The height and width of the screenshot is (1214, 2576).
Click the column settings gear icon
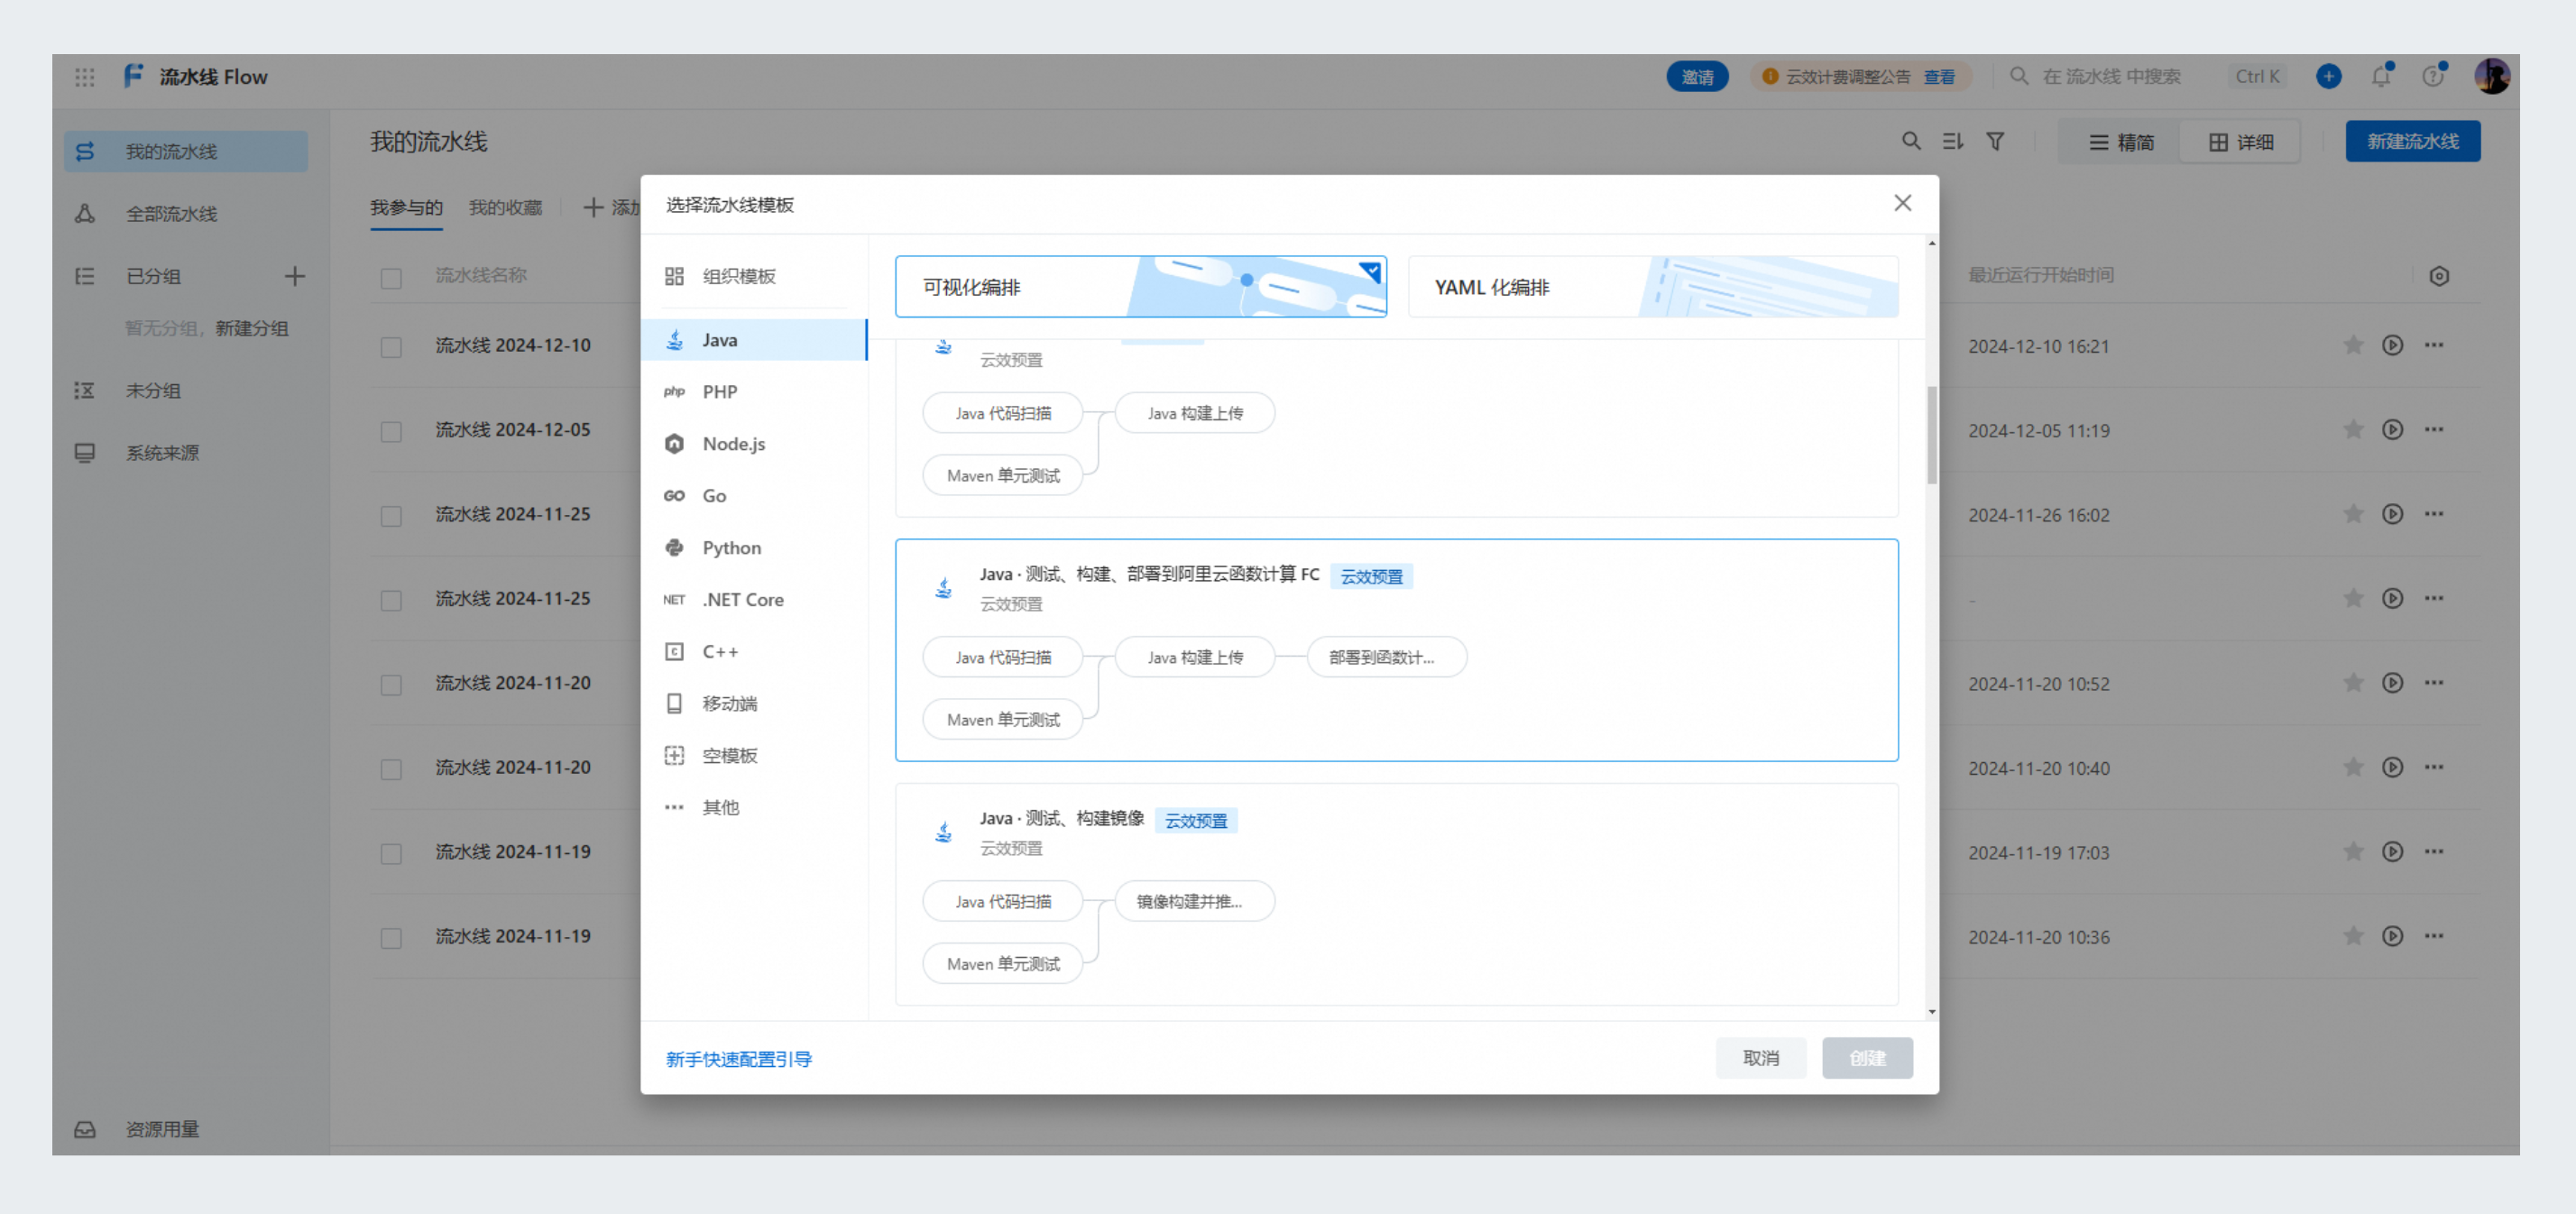(x=2439, y=276)
